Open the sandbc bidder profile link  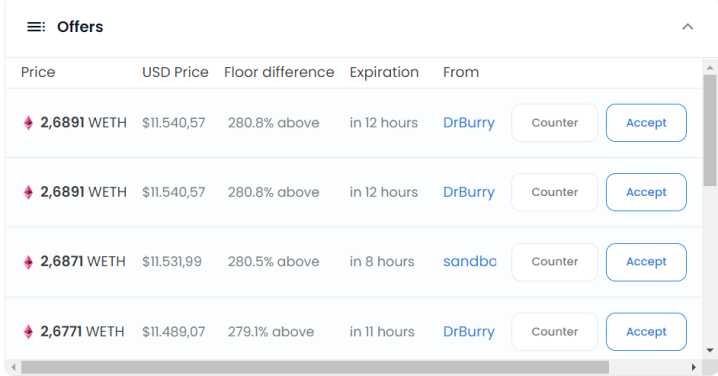click(469, 262)
